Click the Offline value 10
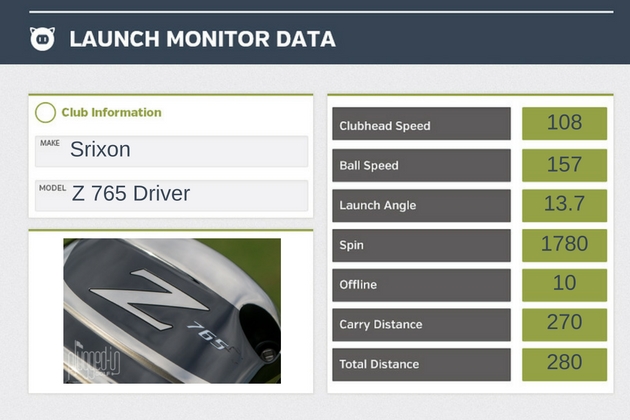Viewport: 630px width, 420px height. point(565,285)
